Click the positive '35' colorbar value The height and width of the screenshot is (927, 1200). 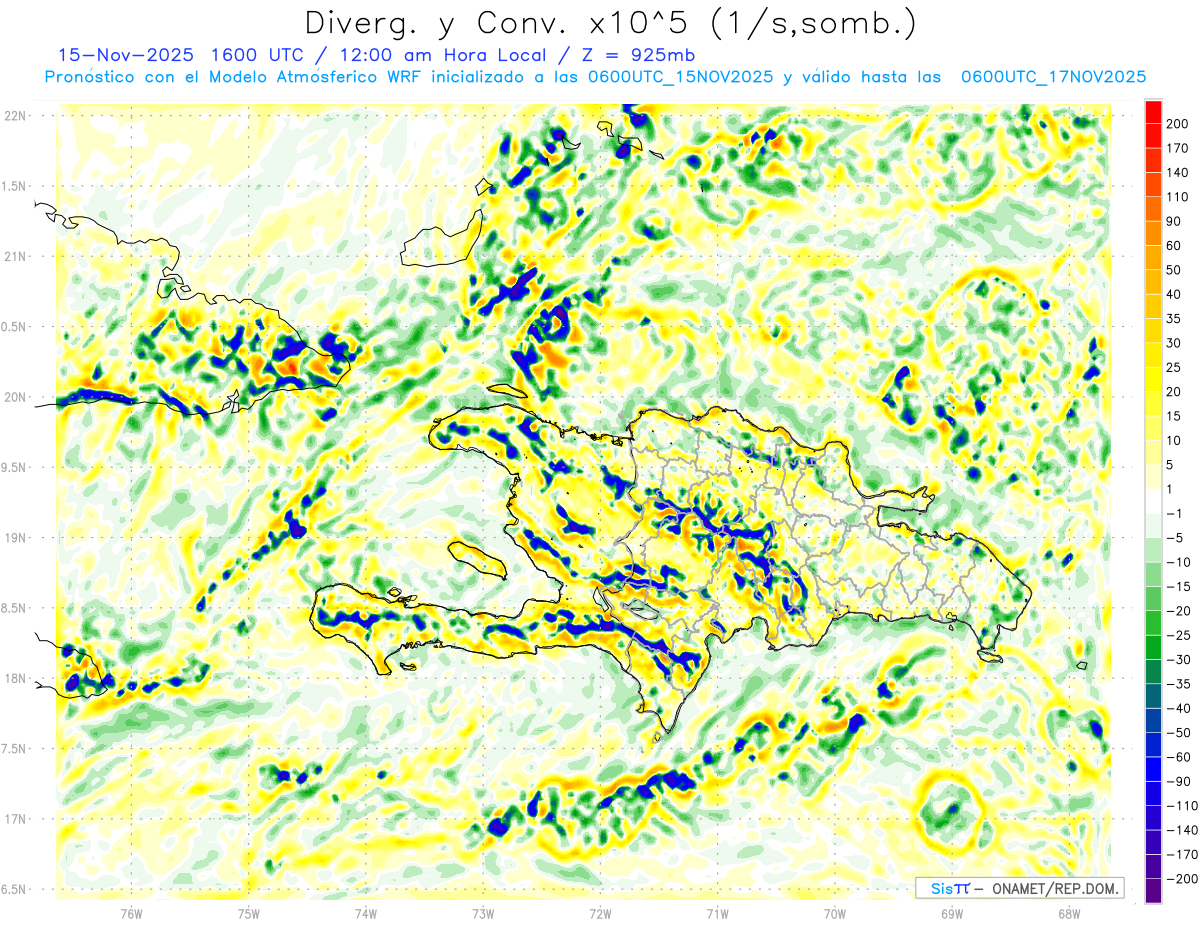coord(1174,319)
